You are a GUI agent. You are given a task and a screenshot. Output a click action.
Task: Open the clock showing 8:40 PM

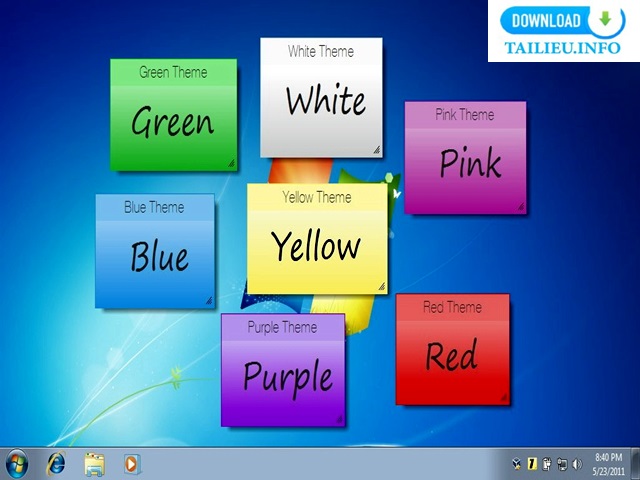click(609, 457)
